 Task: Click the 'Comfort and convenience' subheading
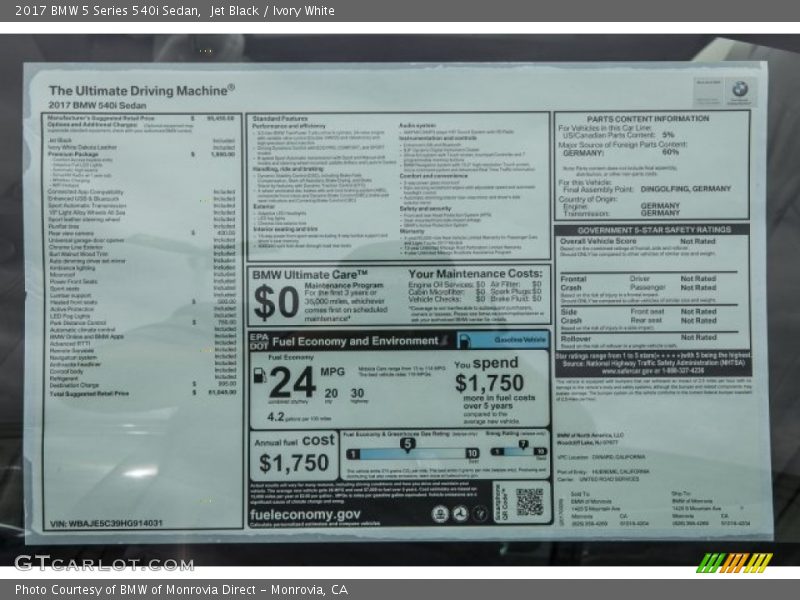point(433,176)
